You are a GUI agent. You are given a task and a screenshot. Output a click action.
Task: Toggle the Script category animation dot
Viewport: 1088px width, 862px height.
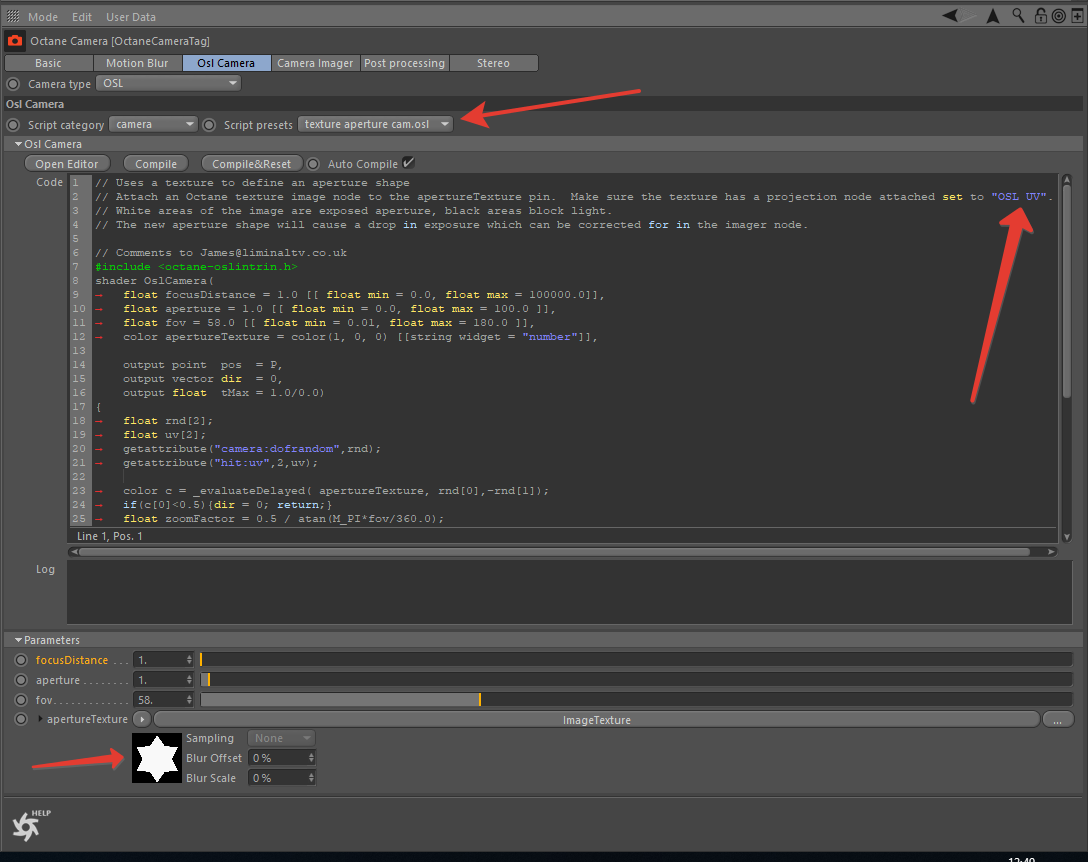point(13,125)
